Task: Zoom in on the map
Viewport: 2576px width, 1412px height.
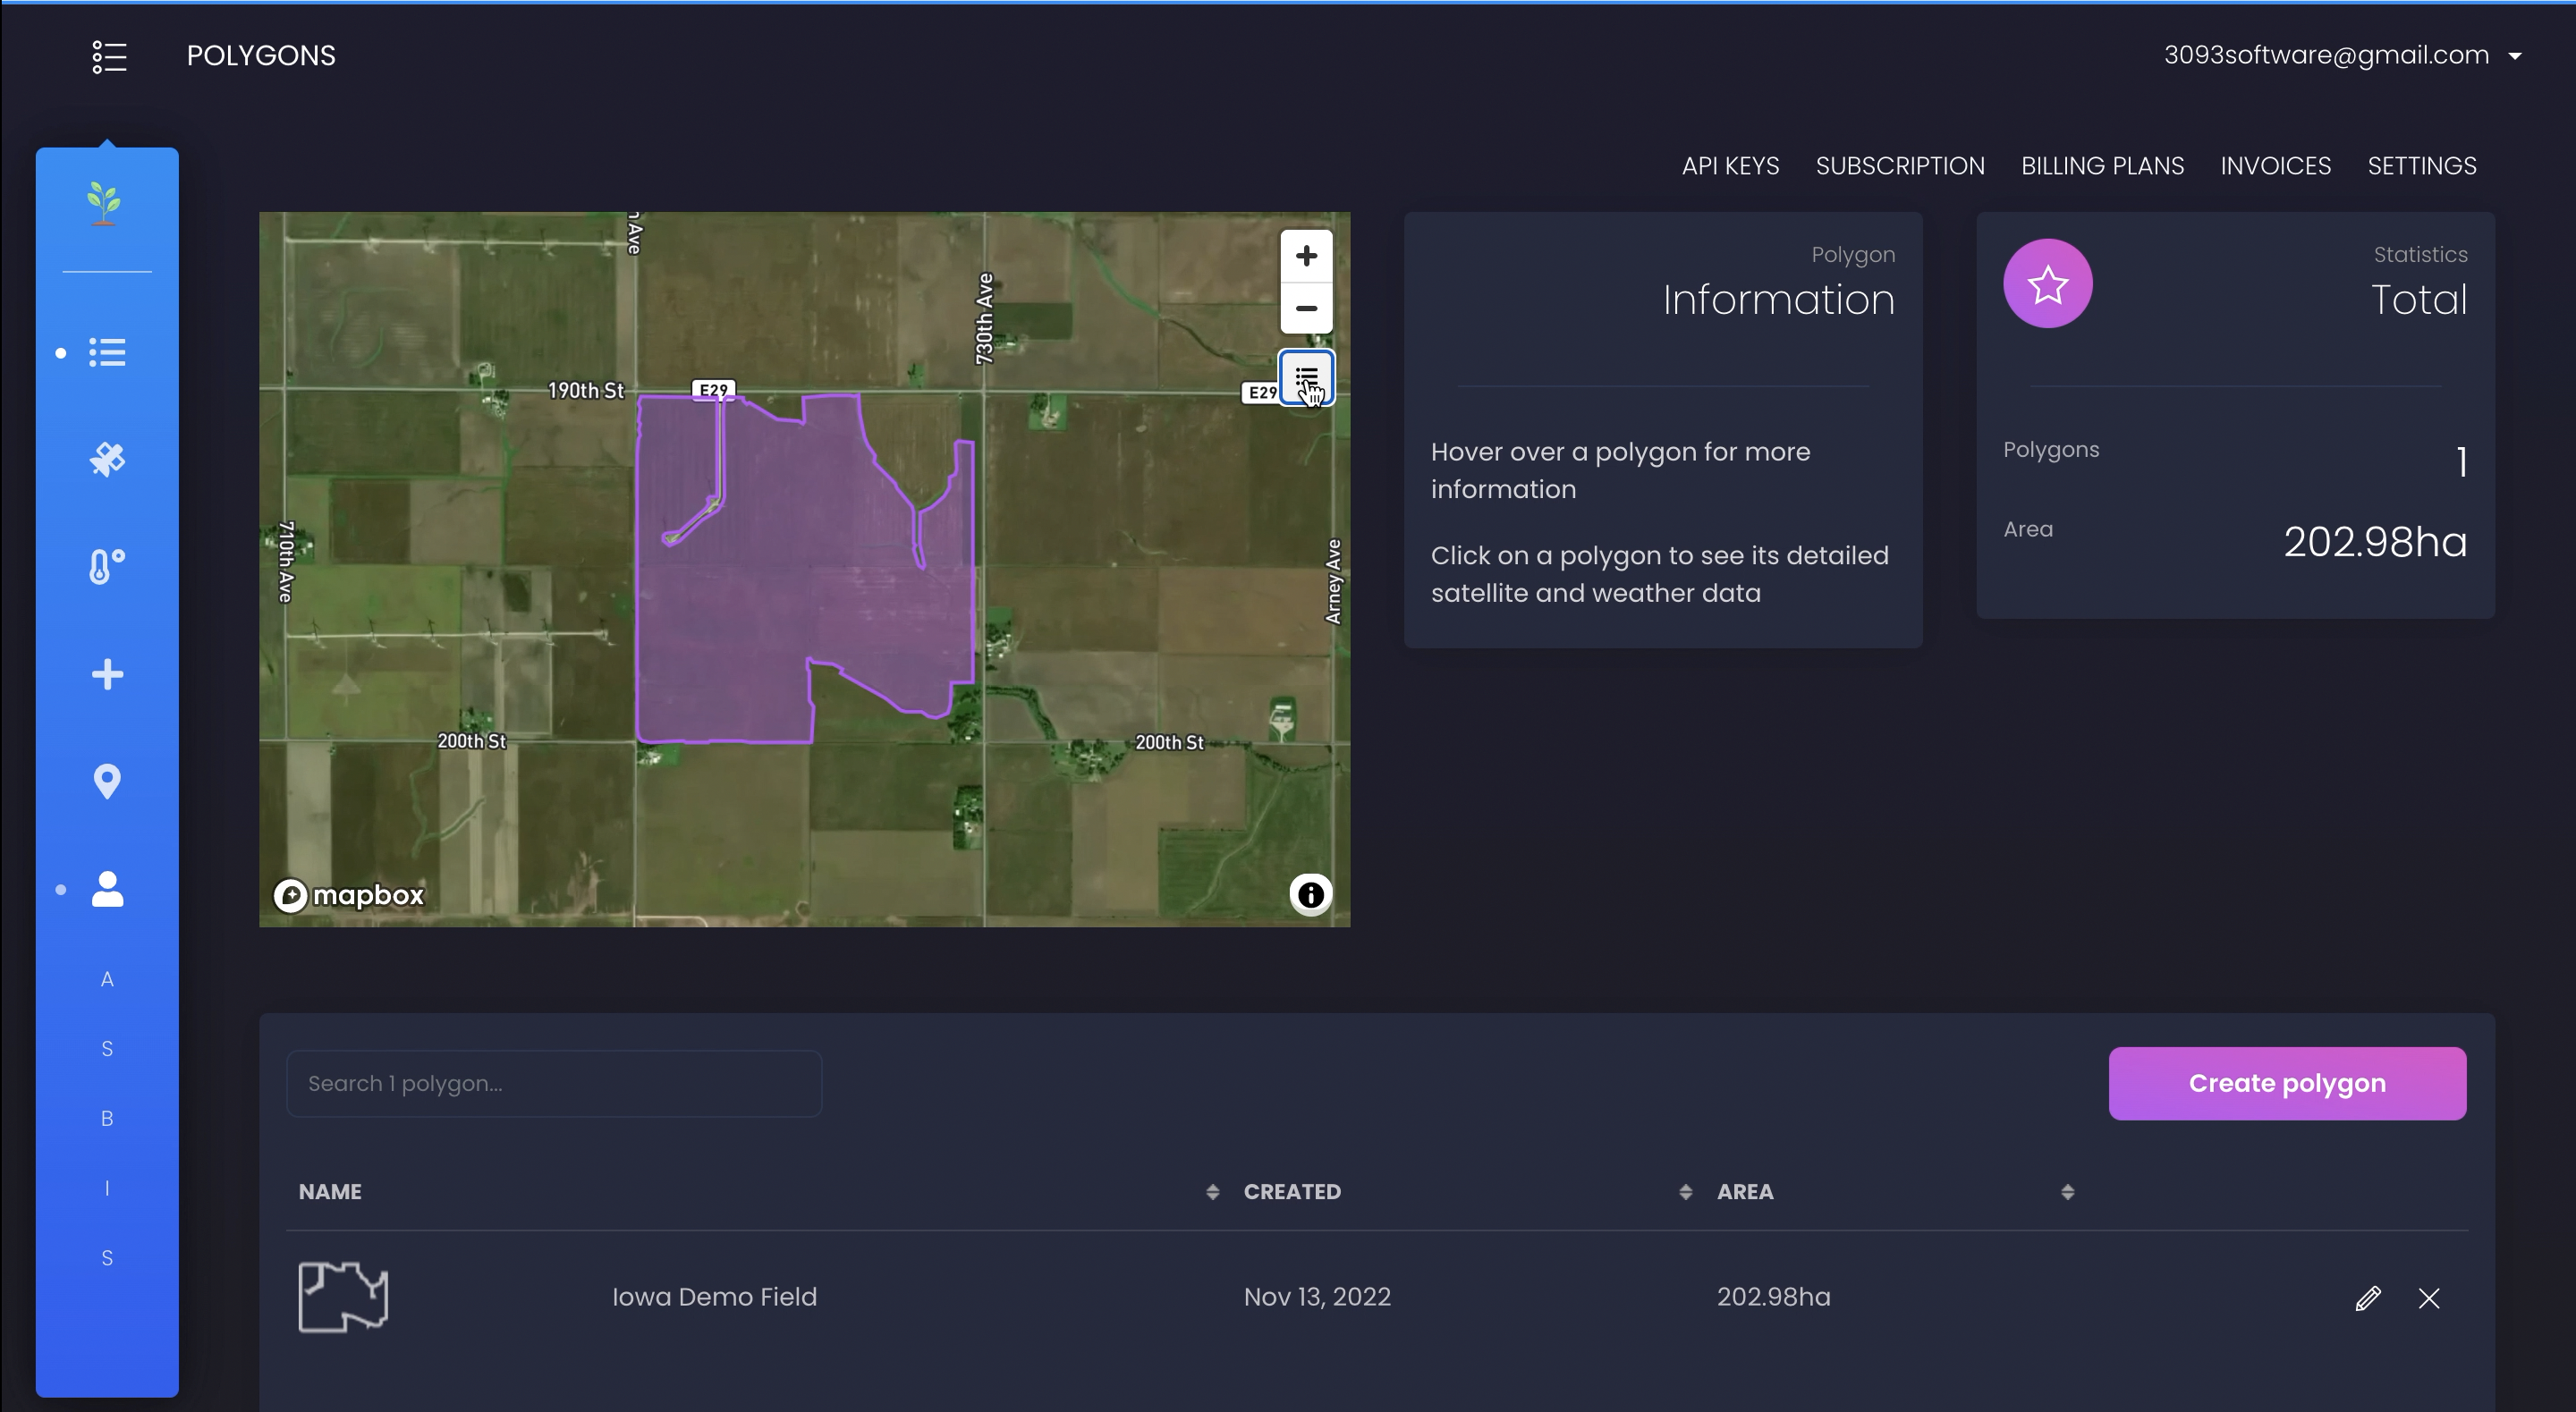Action: (x=1305, y=256)
